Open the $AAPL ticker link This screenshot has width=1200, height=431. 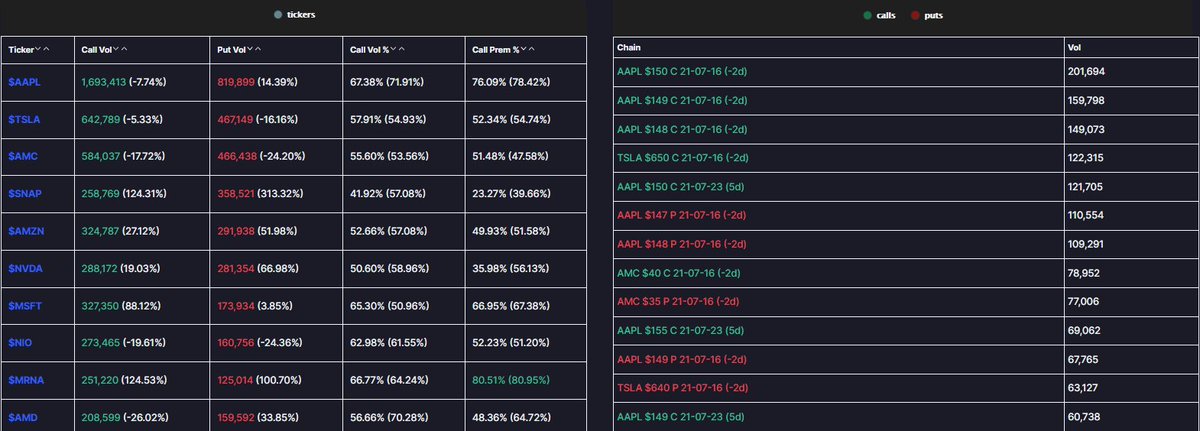click(23, 82)
